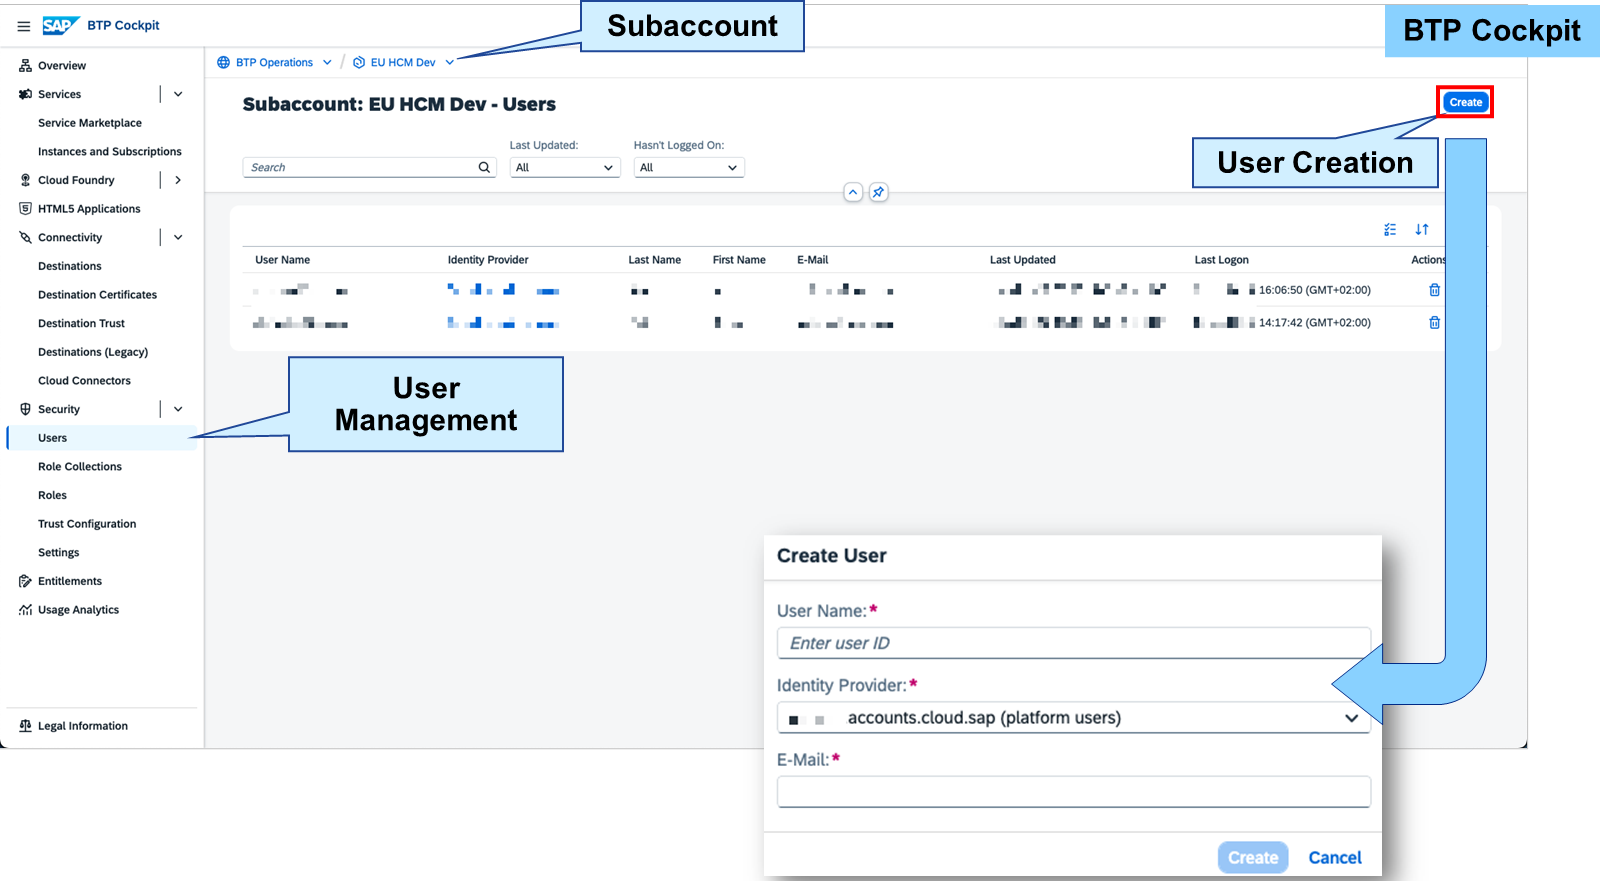Click the Entitlements icon

pos(25,581)
